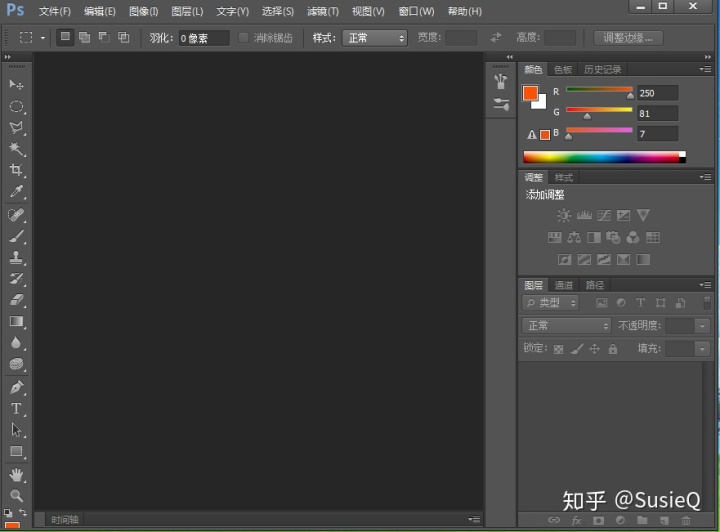Screen dimensions: 720x532
Task: Toggle the anti-alias checkbox
Action: [243, 37]
